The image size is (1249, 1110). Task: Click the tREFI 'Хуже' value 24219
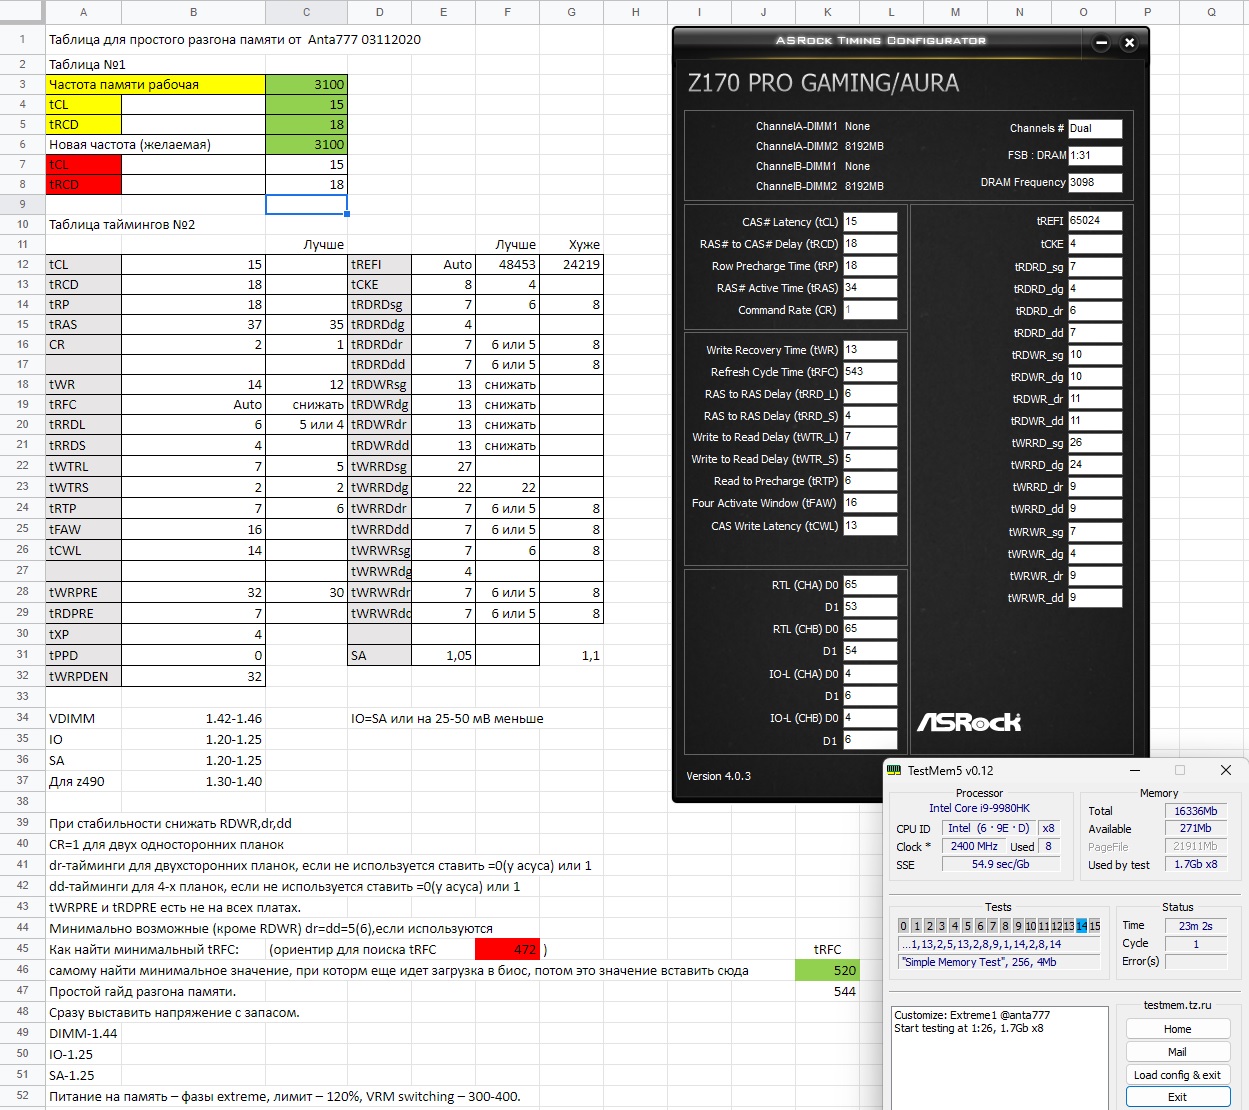[571, 264]
